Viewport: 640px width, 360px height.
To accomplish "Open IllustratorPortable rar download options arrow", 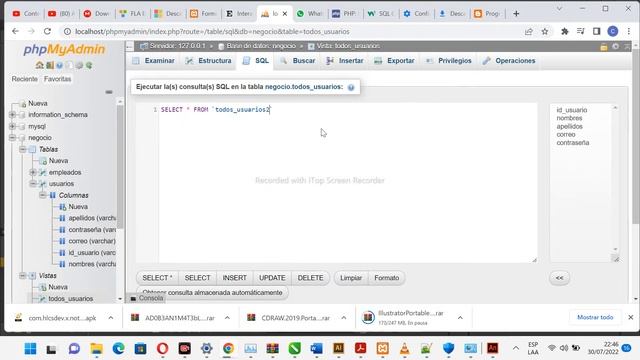I will pos(460,318).
